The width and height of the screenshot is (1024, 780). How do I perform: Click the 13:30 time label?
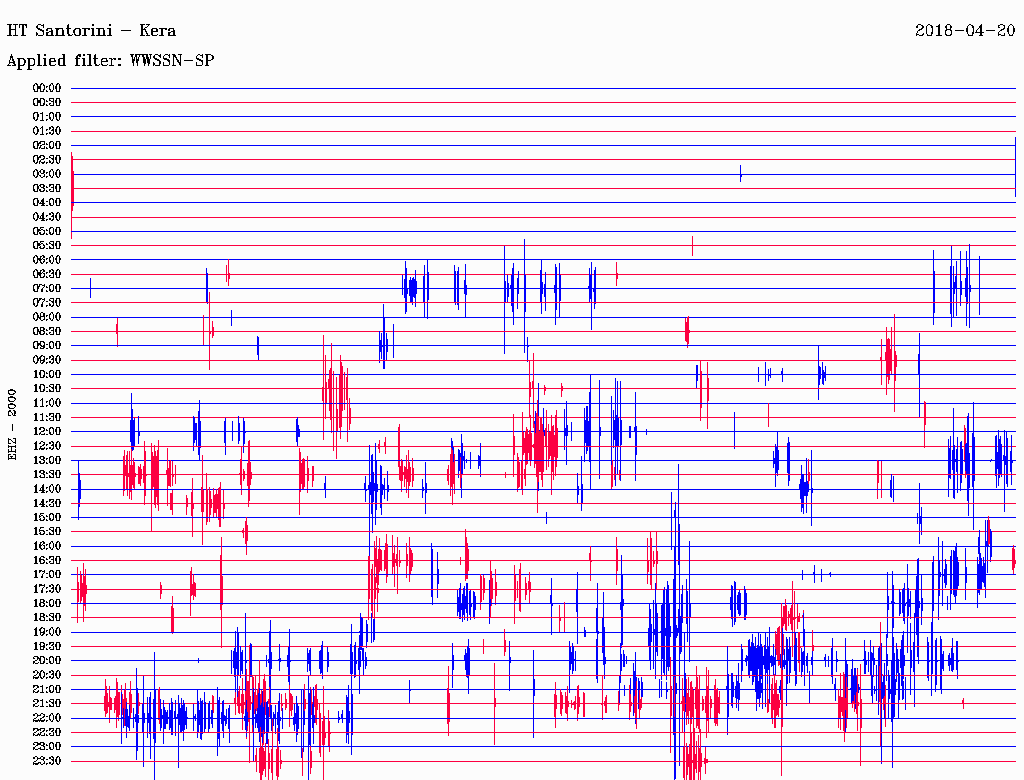pos(47,474)
